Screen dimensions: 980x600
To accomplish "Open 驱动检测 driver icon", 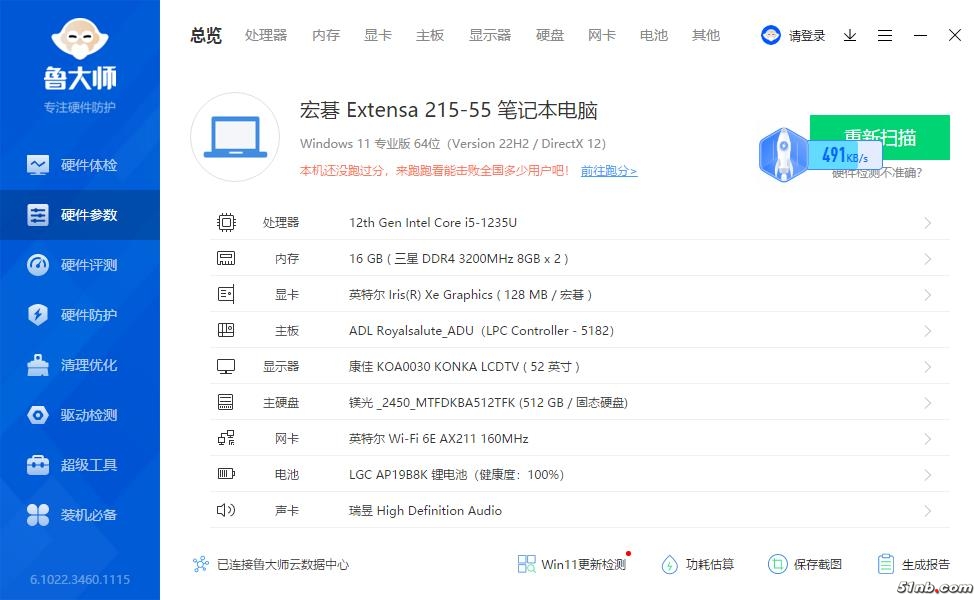I will pyautogui.click(x=38, y=415).
